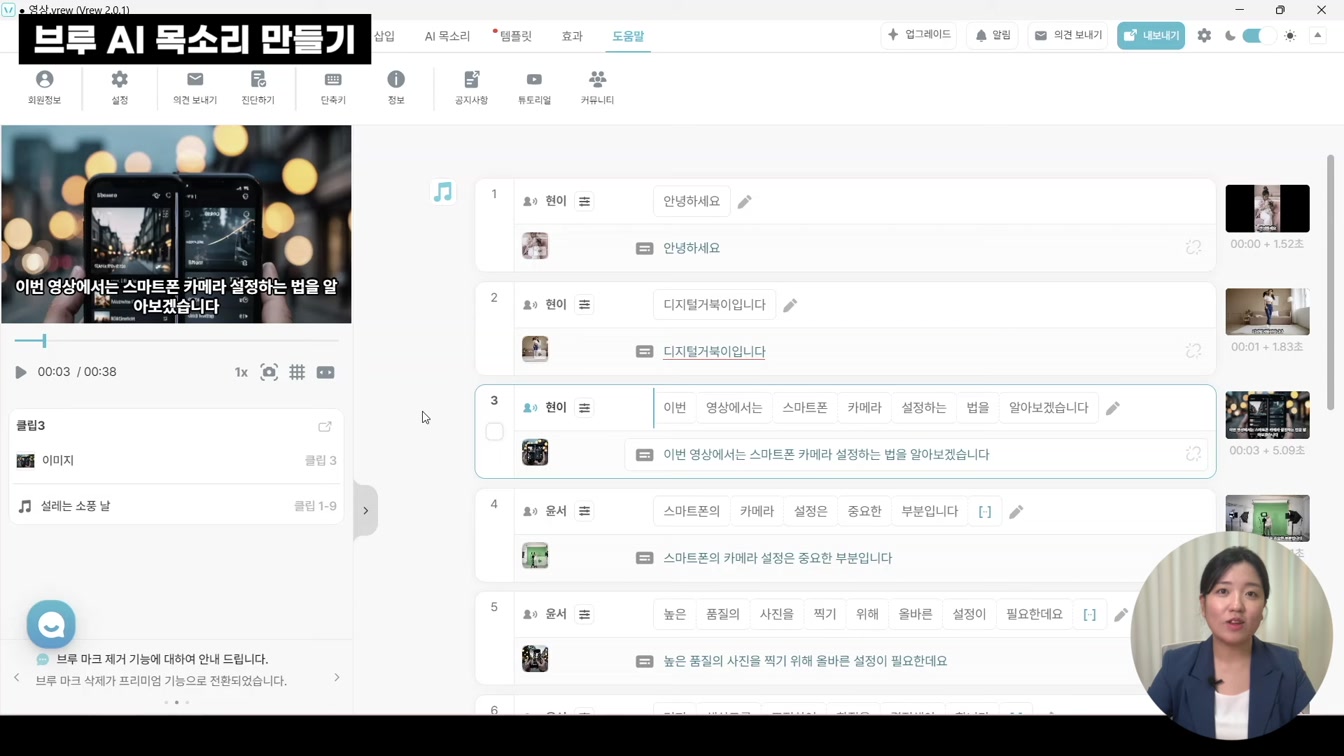
Task: Select the clip 3 thumbnail at 00:03
Action: [1267, 415]
